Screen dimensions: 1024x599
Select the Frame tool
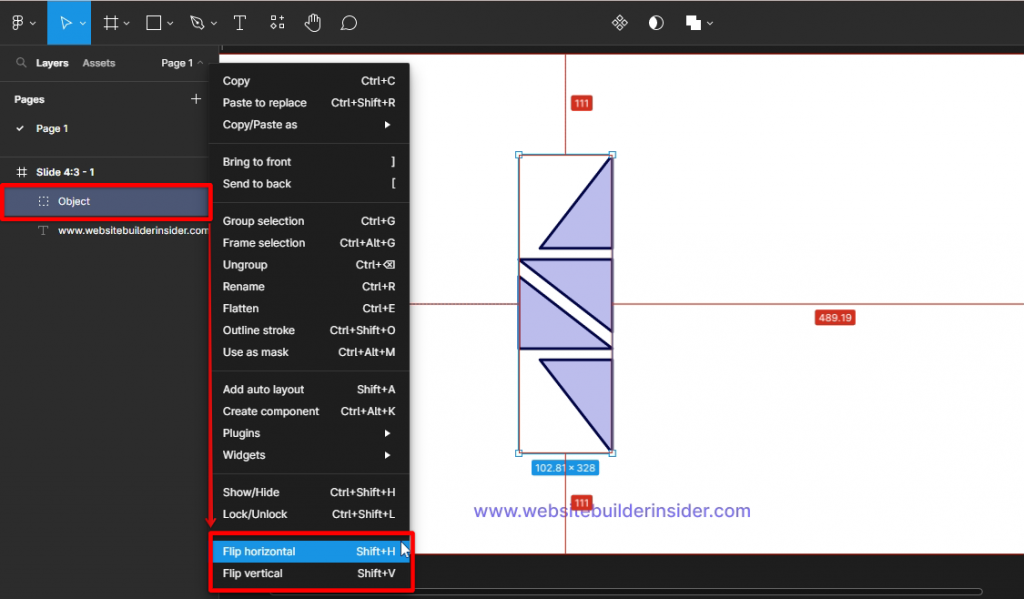[110, 22]
